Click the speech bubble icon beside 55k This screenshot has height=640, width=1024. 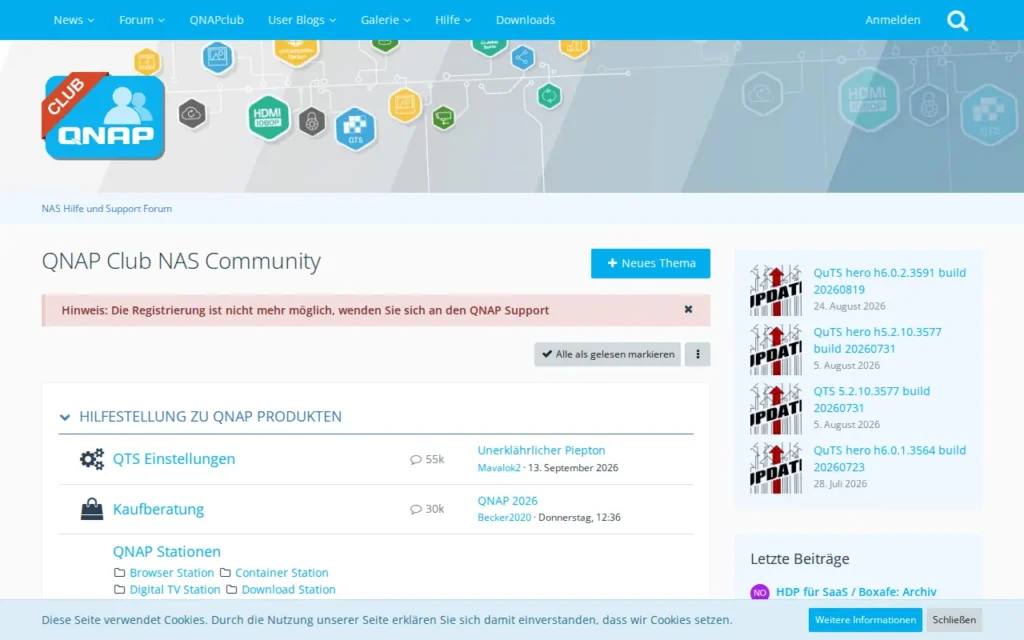(415, 460)
